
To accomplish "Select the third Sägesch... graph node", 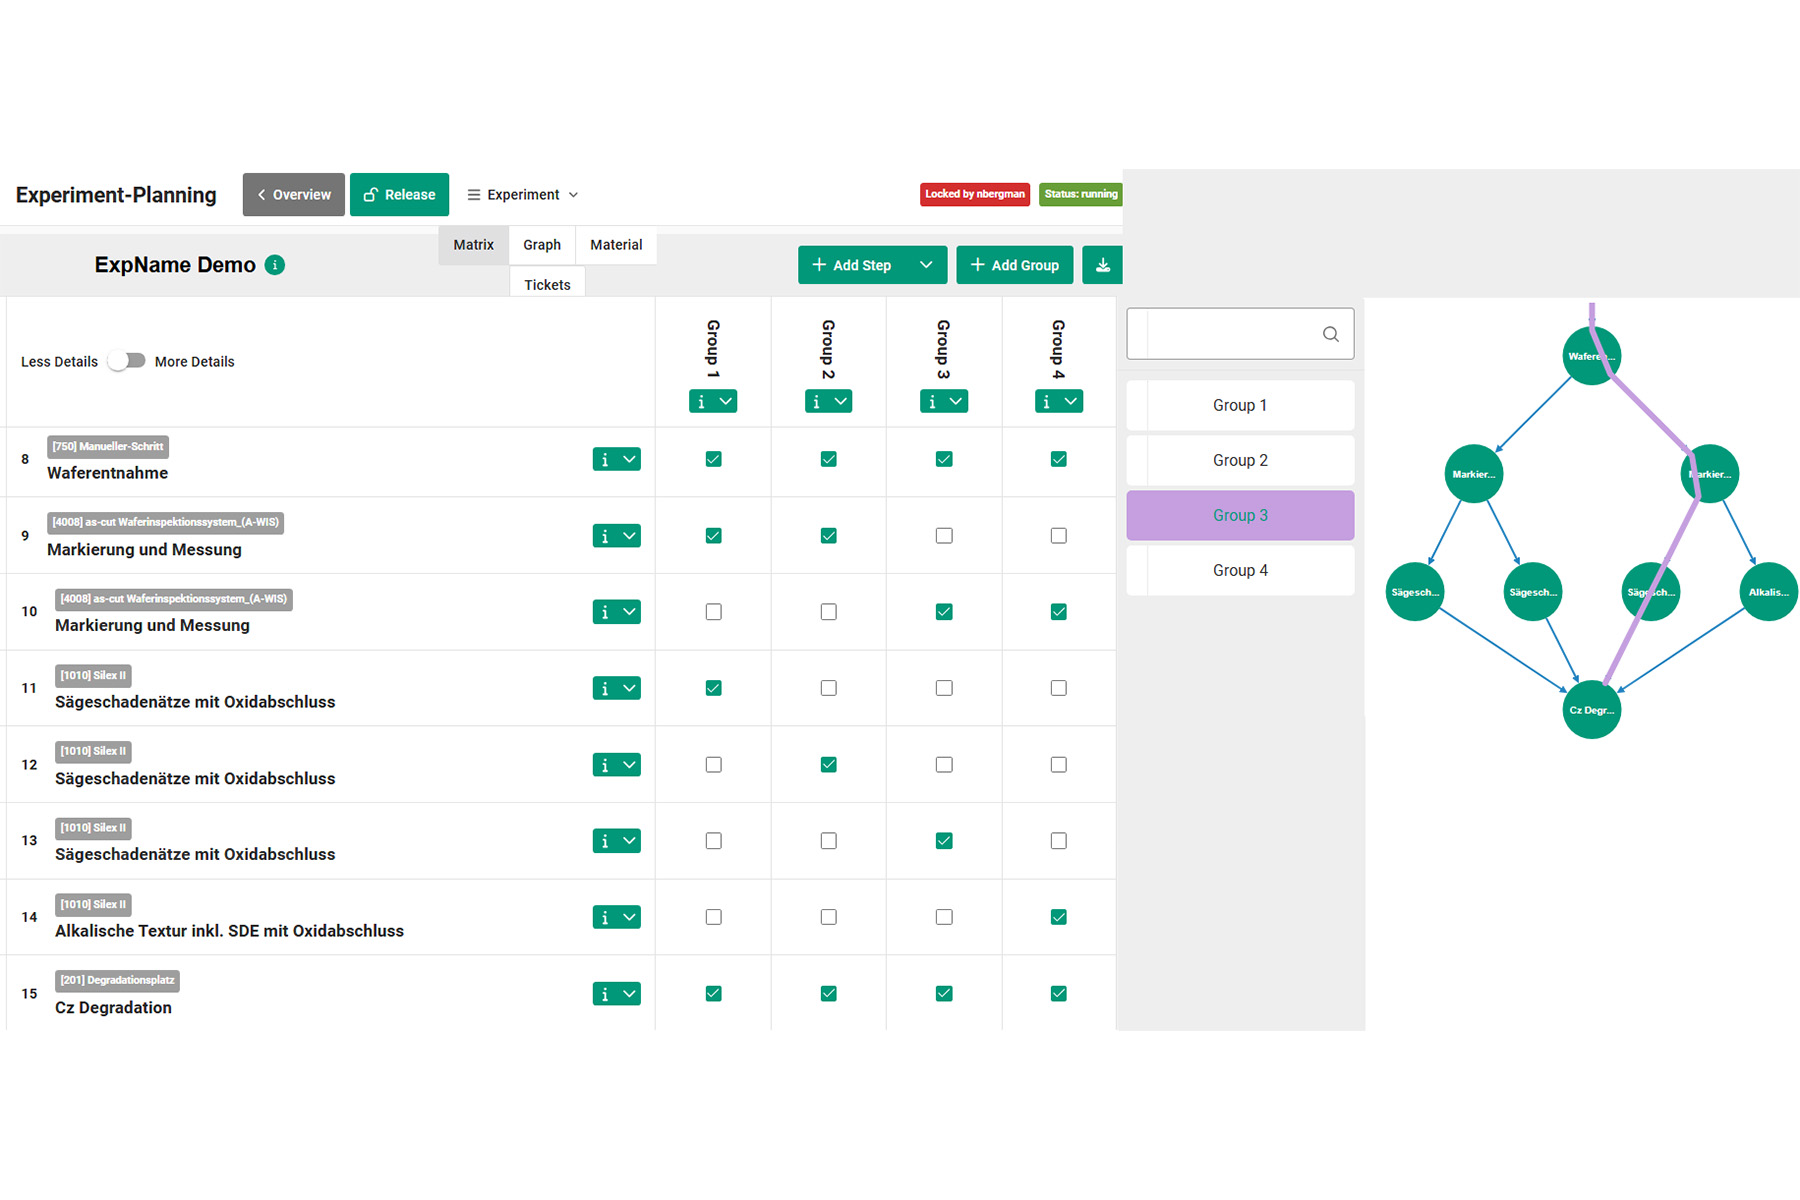I will [x=1651, y=592].
